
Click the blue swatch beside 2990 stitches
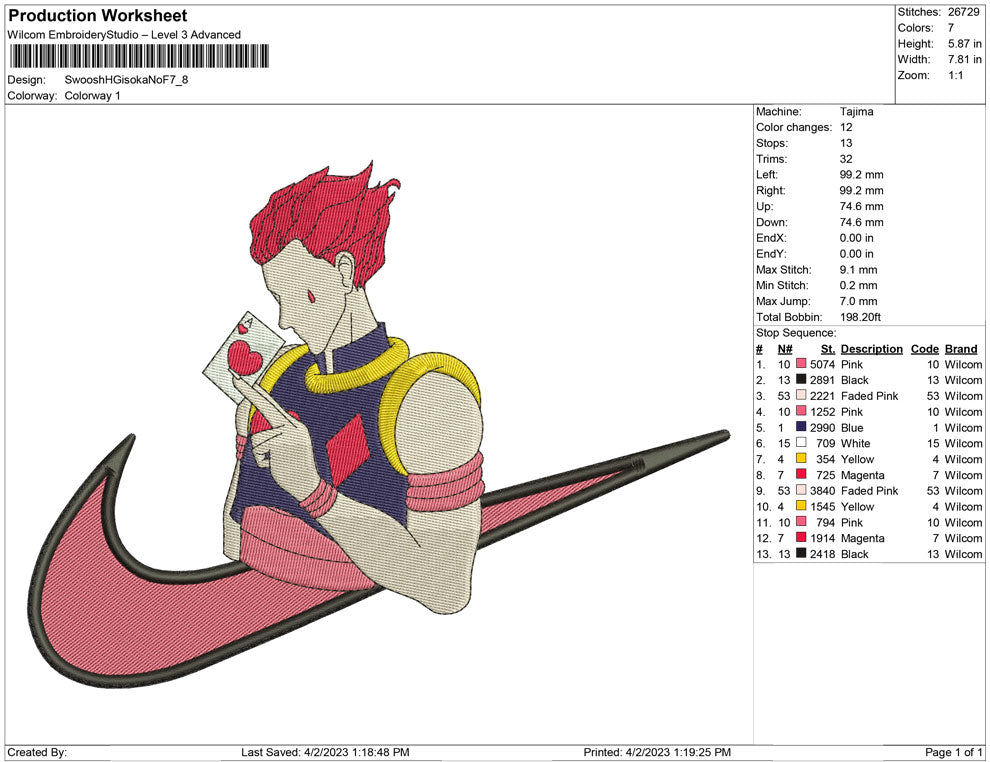click(x=801, y=427)
